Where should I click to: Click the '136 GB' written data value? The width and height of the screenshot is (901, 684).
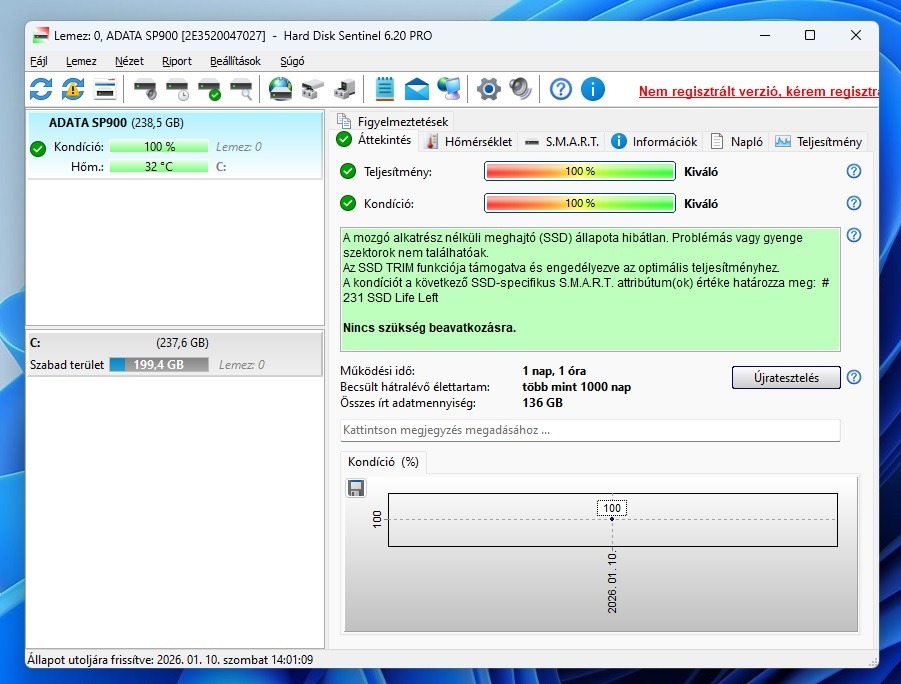pyautogui.click(x=542, y=403)
